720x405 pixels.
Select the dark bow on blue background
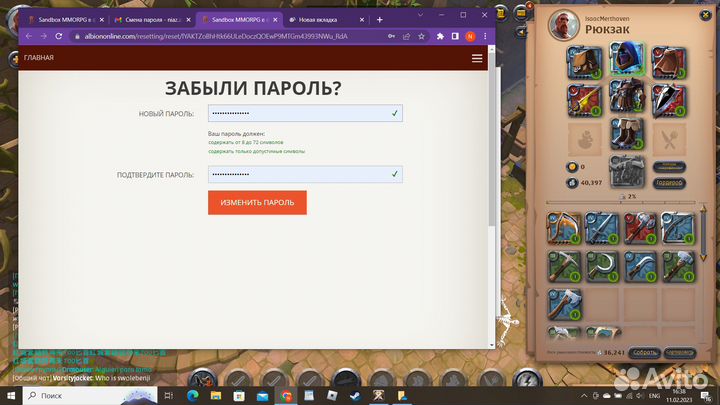(678, 228)
